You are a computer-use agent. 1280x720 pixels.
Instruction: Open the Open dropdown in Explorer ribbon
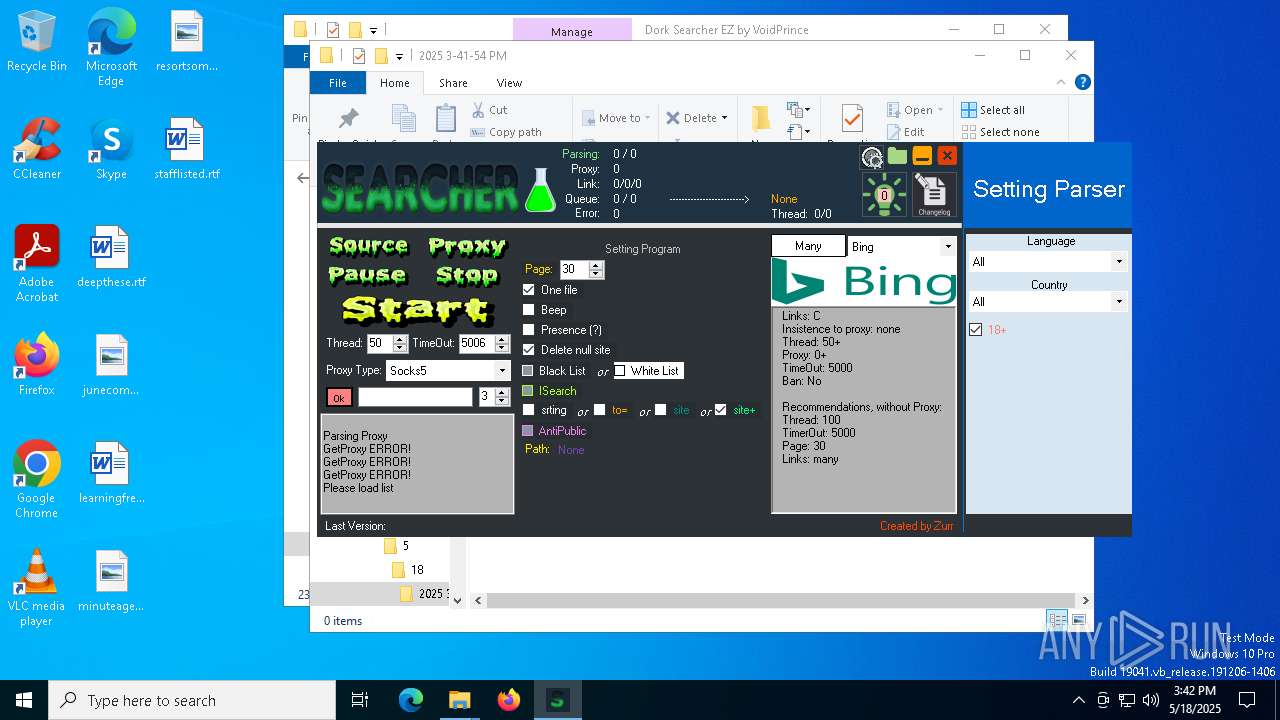click(x=915, y=110)
